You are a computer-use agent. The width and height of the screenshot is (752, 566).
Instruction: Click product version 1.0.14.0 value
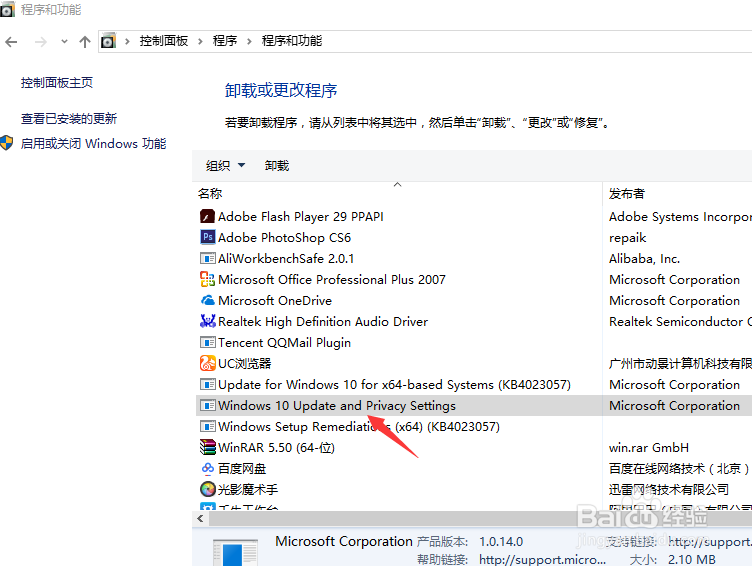click(501, 542)
